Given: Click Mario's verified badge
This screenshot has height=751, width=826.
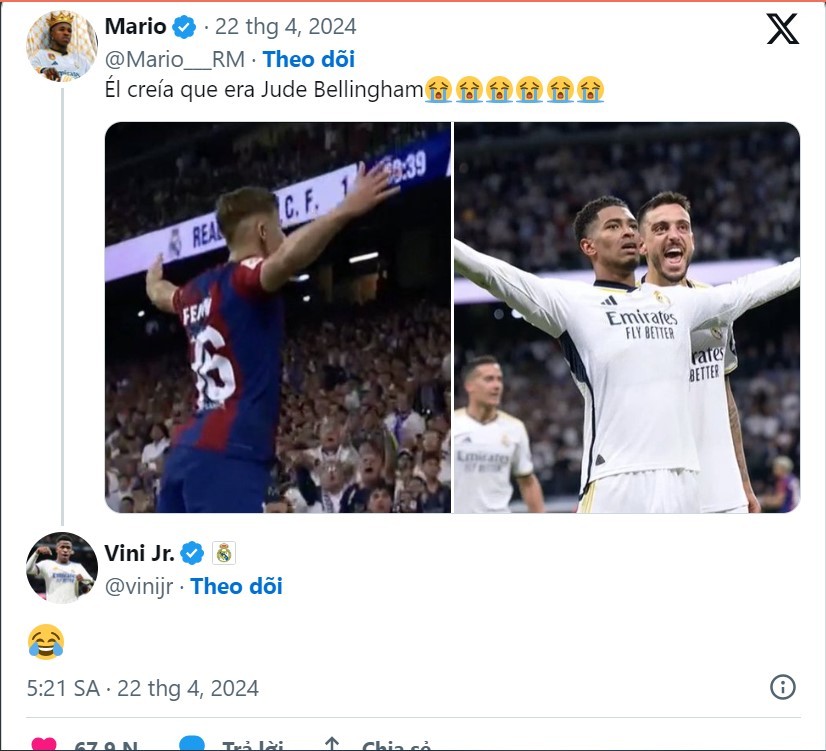Looking at the screenshot, I should pyautogui.click(x=184, y=26).
